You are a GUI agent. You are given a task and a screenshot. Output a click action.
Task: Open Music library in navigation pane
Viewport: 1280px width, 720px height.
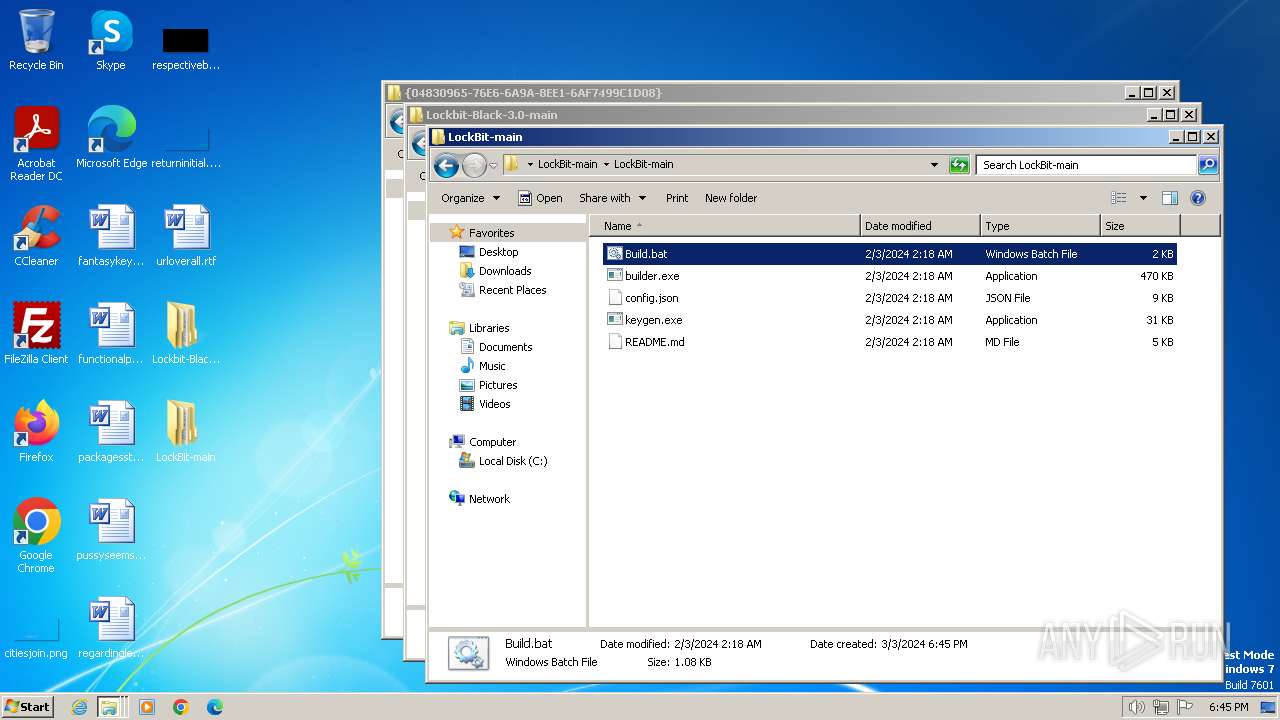click(x=492, y=366)
